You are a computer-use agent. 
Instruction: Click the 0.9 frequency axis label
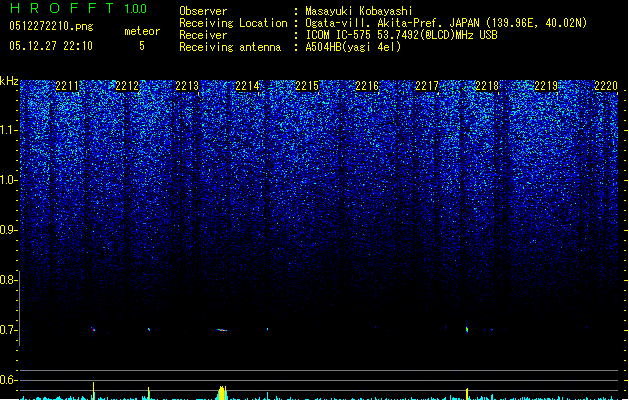click(x=8, y=230)
